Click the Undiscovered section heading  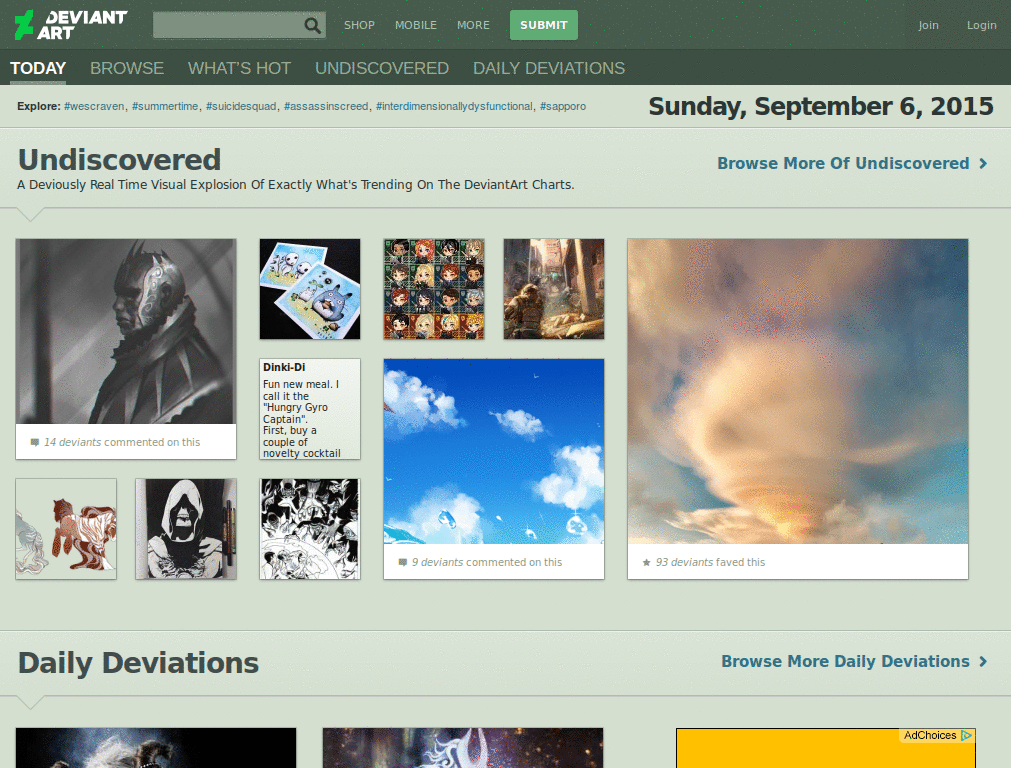click(x=120, y=160)
